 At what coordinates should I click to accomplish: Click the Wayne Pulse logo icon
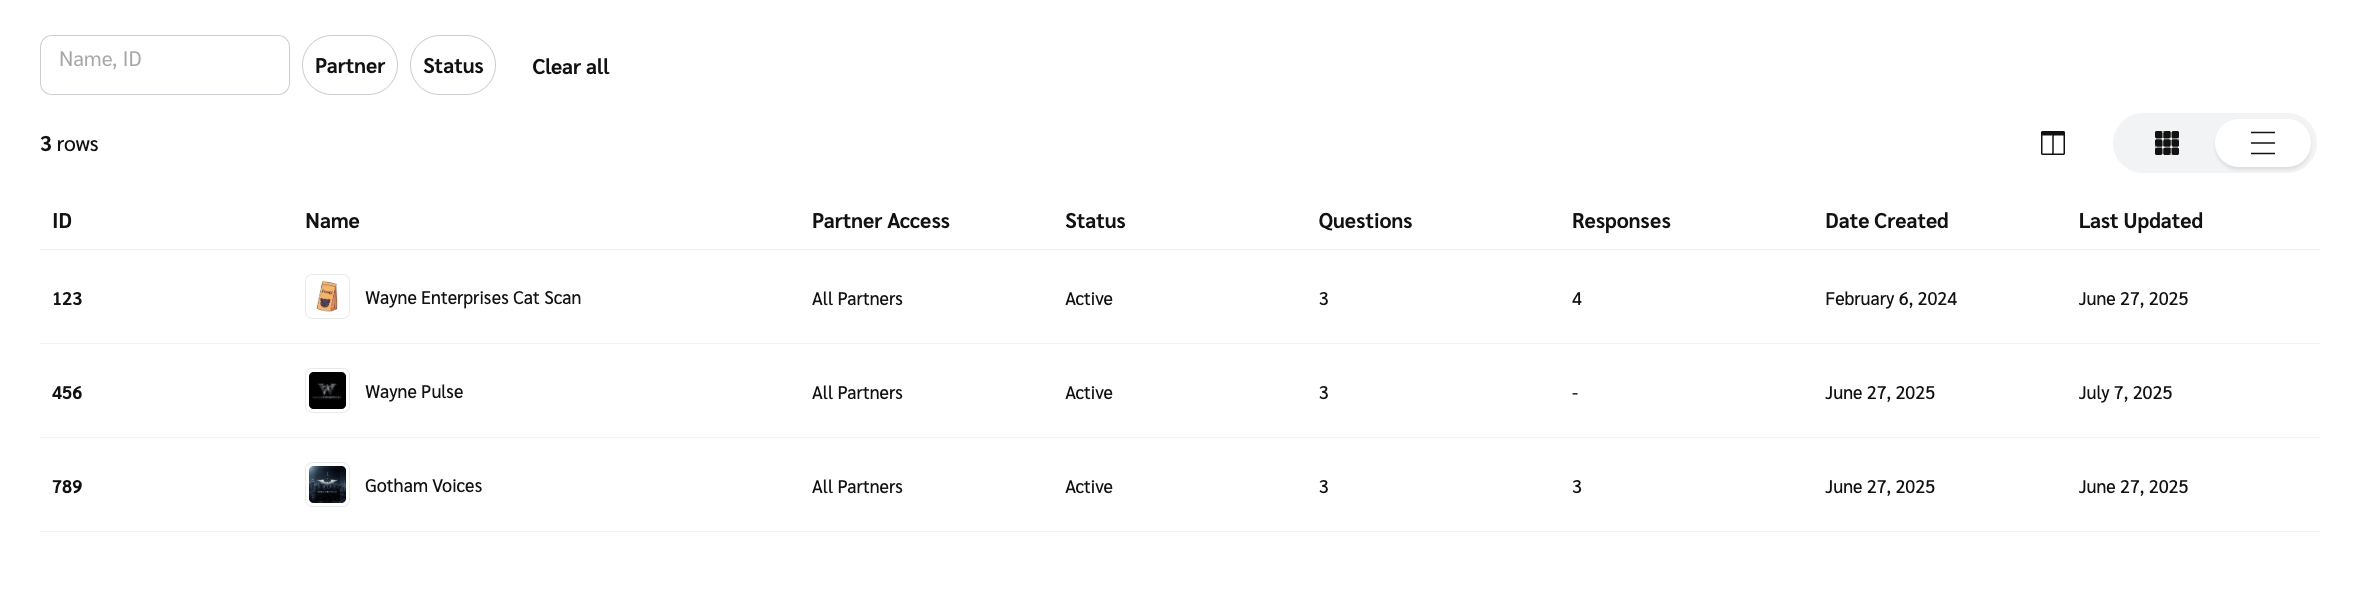327,391
